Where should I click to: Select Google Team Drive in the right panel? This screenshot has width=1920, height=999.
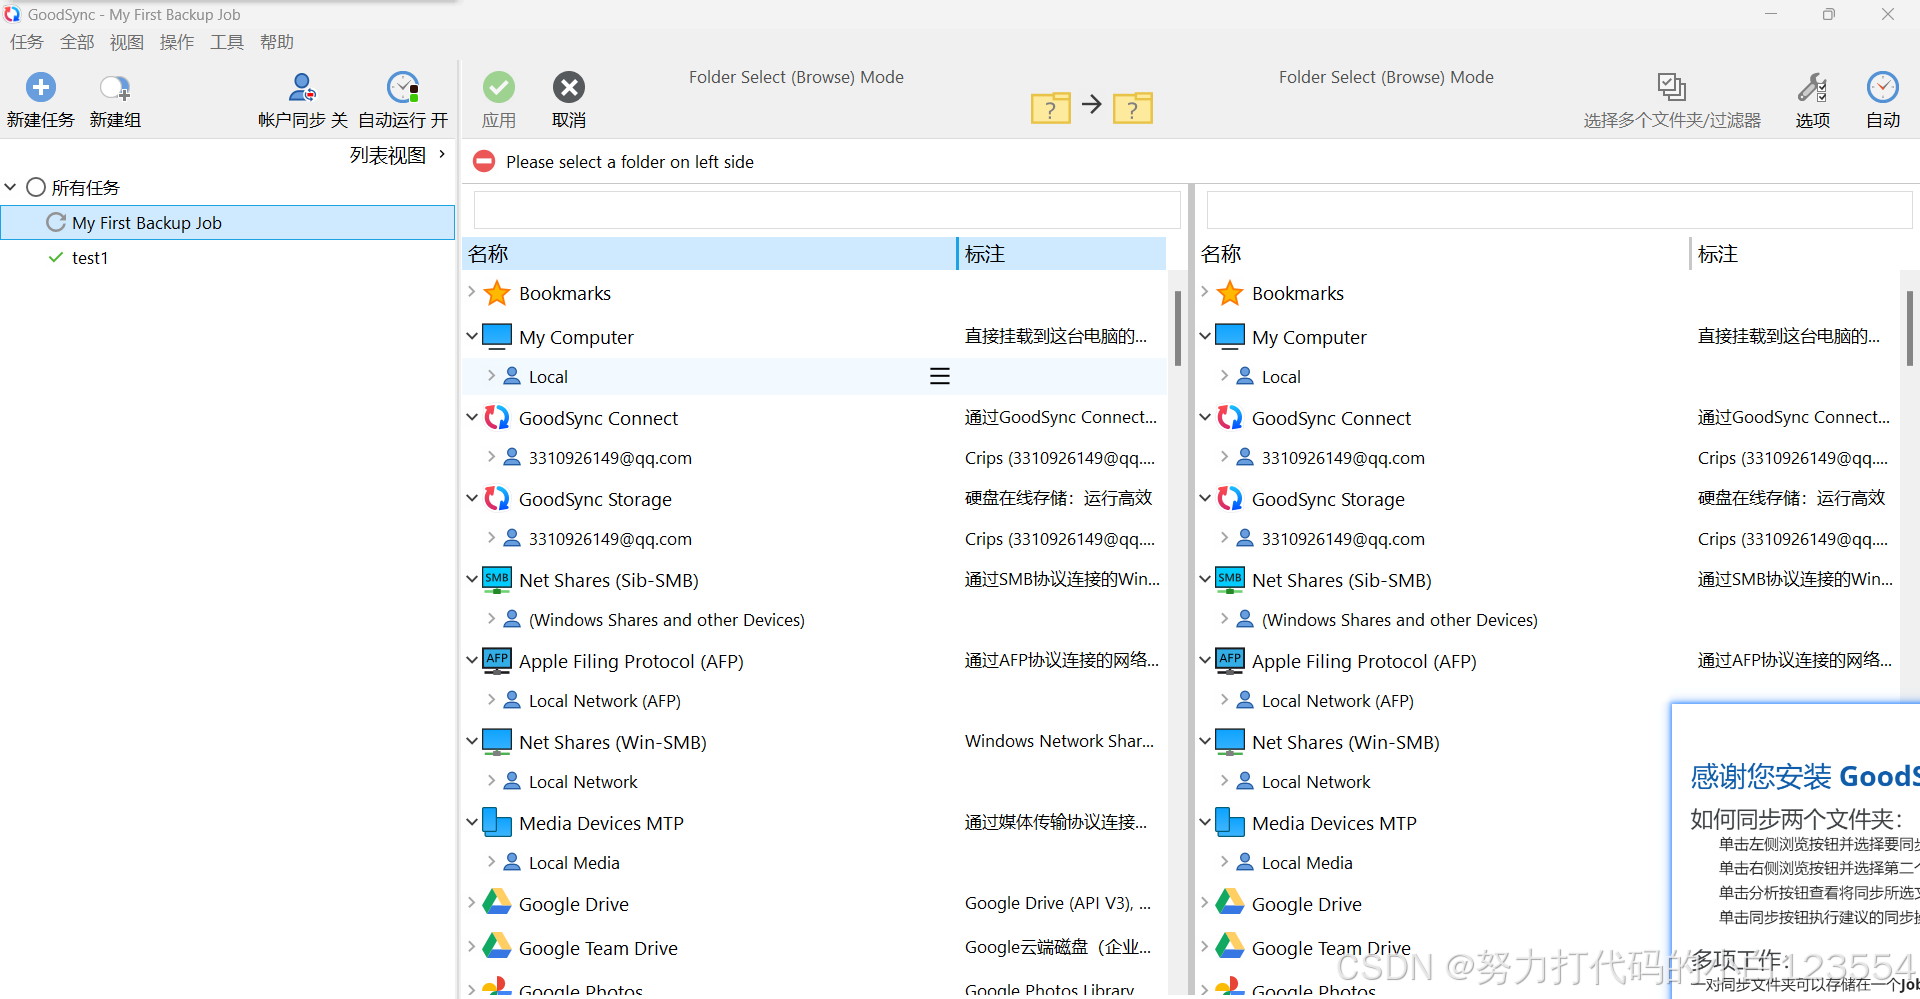(1331, 948)
